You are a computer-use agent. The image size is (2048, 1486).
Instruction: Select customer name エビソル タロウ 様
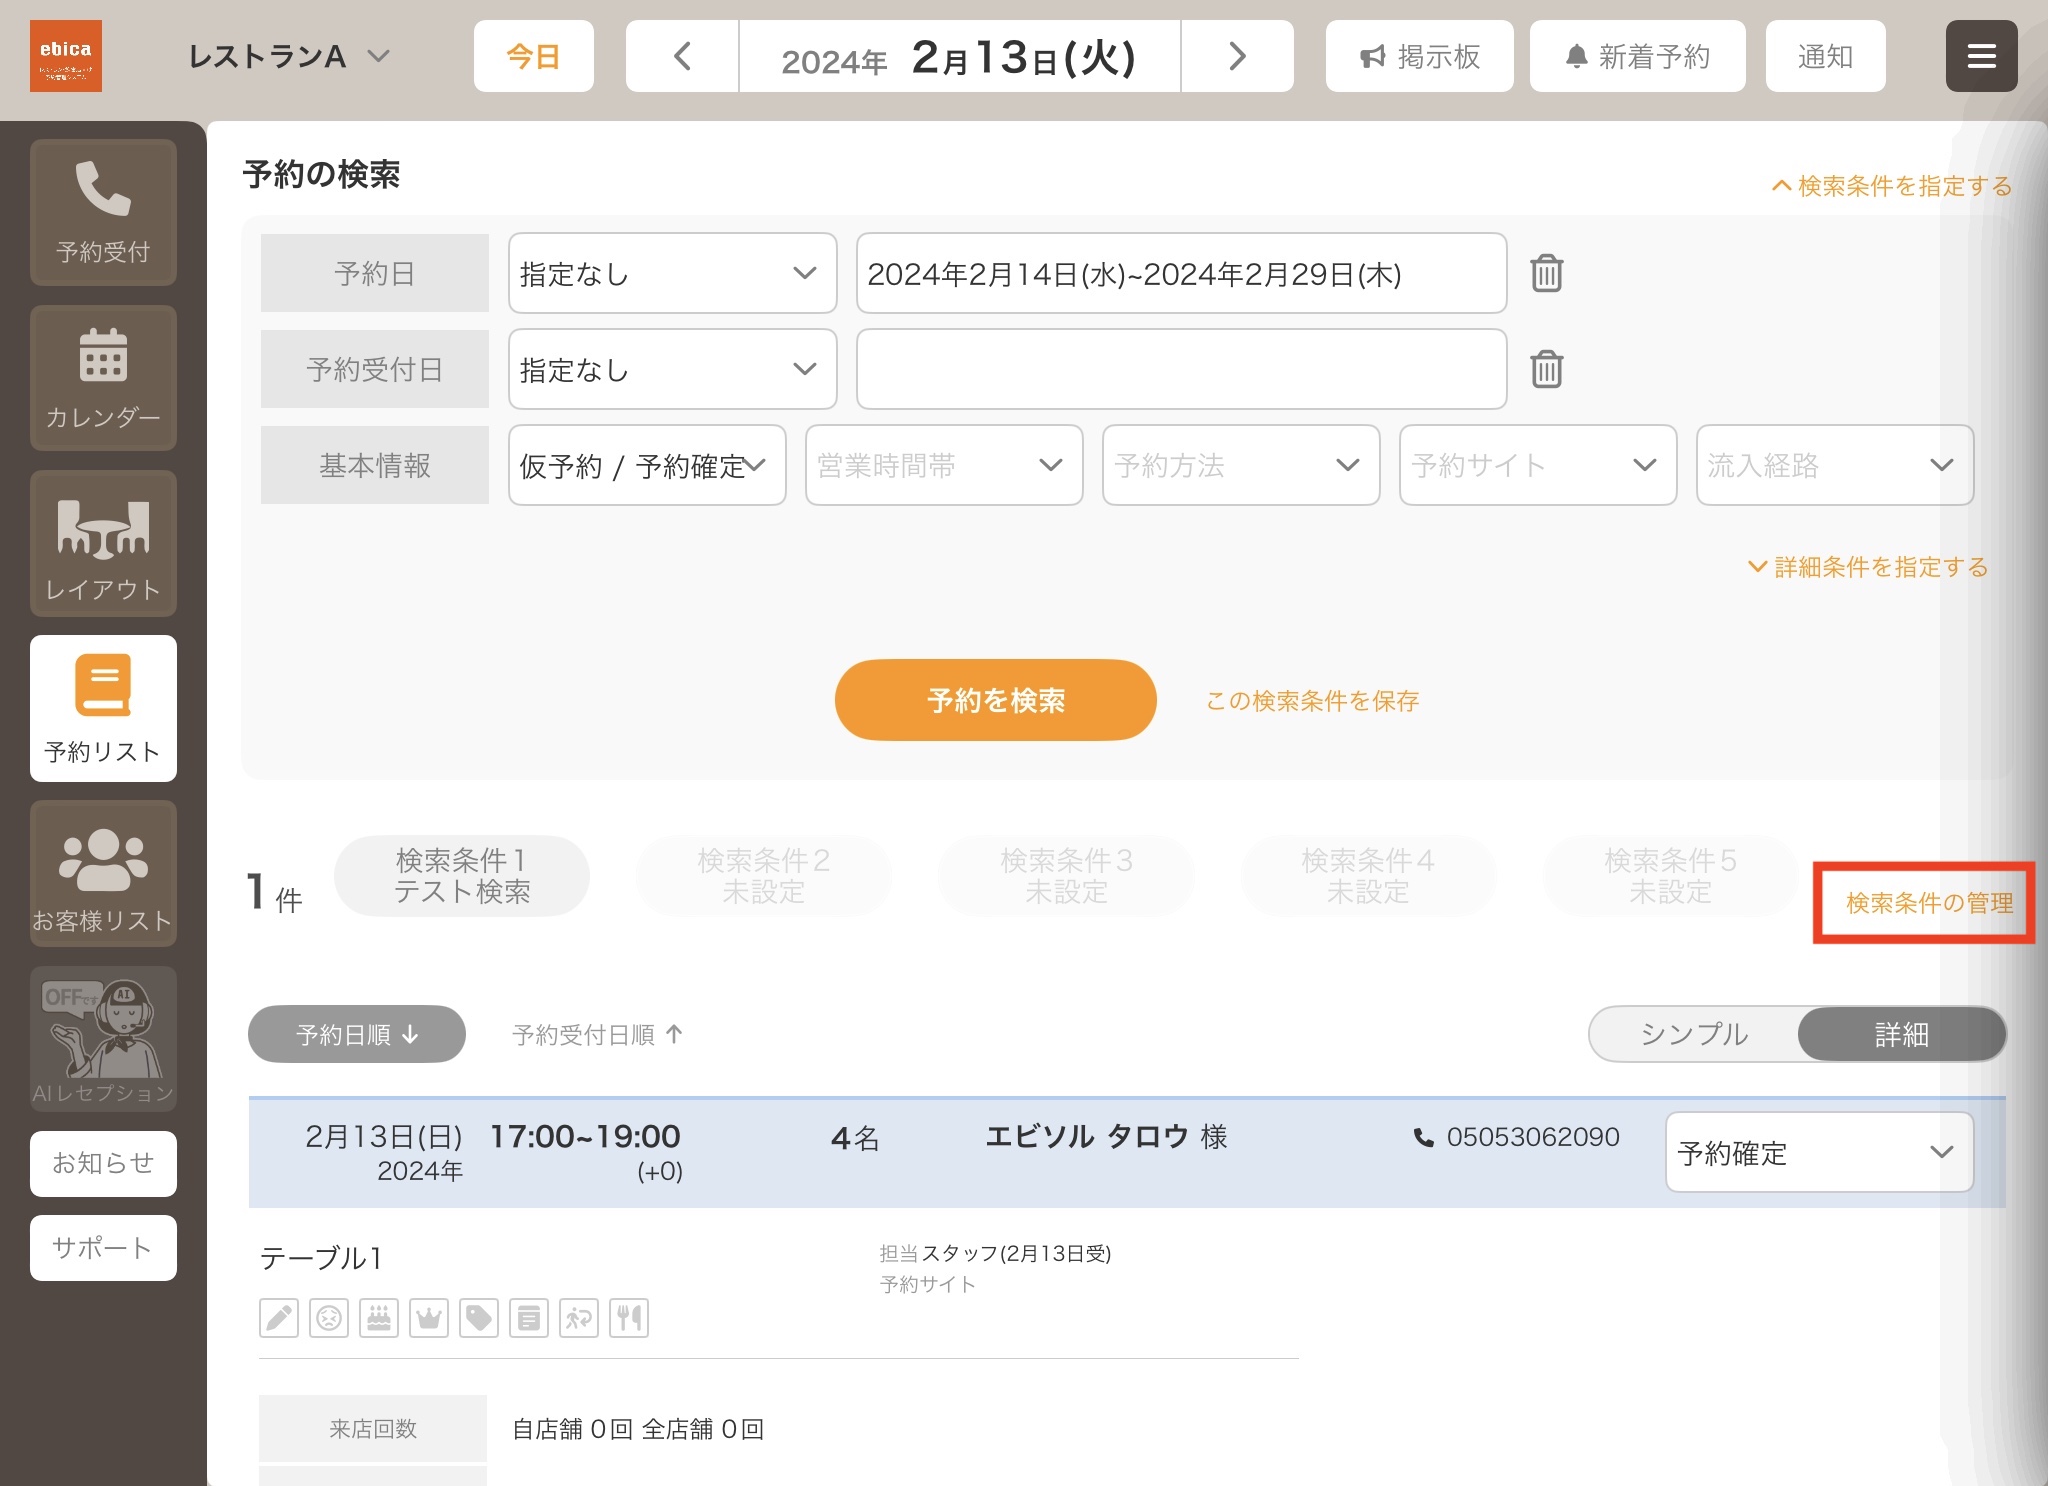(x=1106, y=1137)
